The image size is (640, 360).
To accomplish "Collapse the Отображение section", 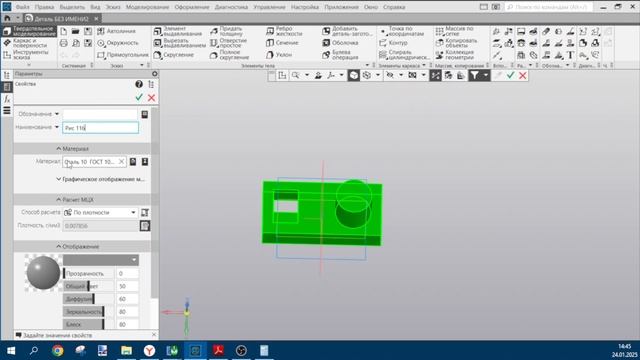I will pyautogui.click(x=77, y=247).
